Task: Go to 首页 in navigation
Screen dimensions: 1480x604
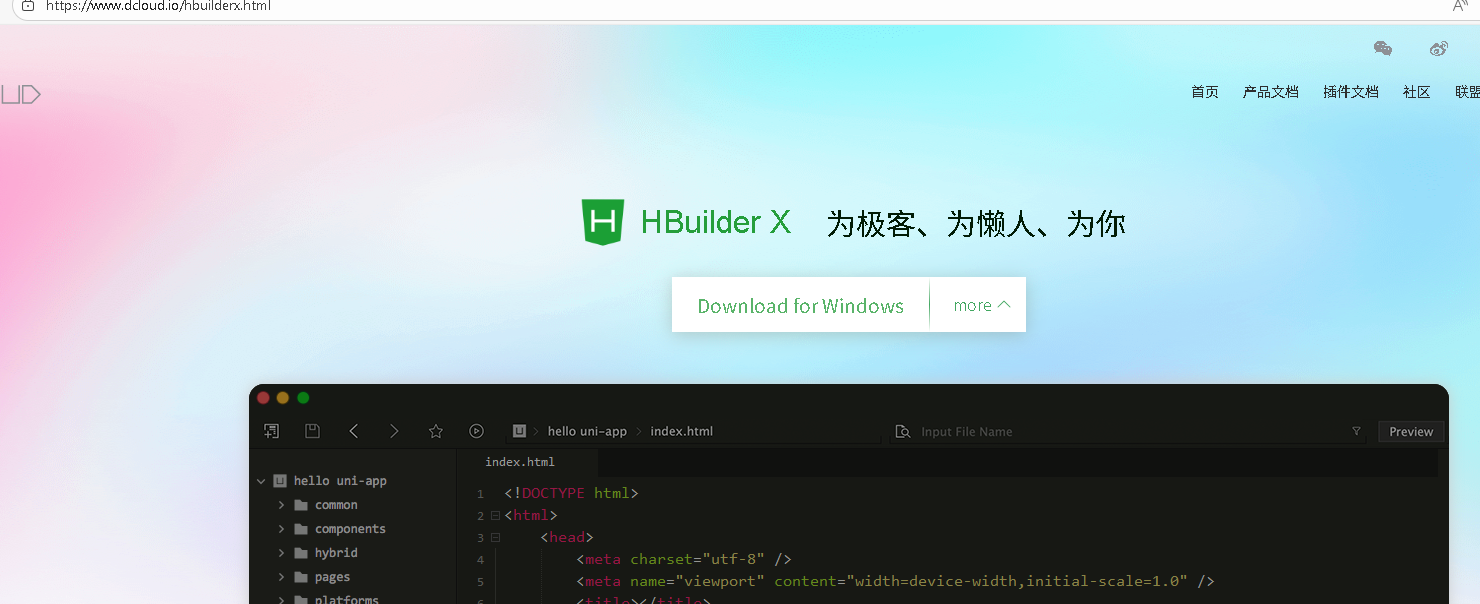Action: tap(1205, 92)
